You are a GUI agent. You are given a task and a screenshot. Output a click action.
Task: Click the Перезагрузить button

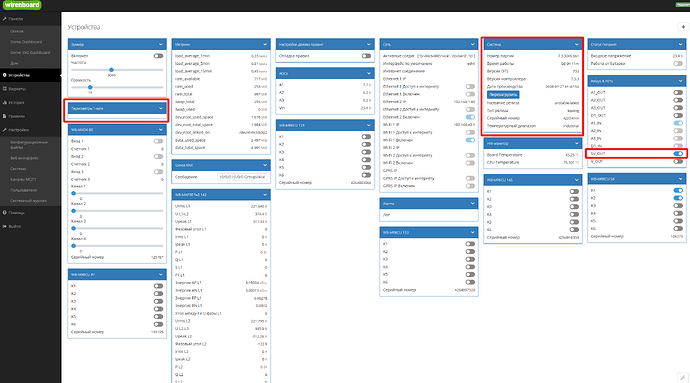(x=503, y=95)
